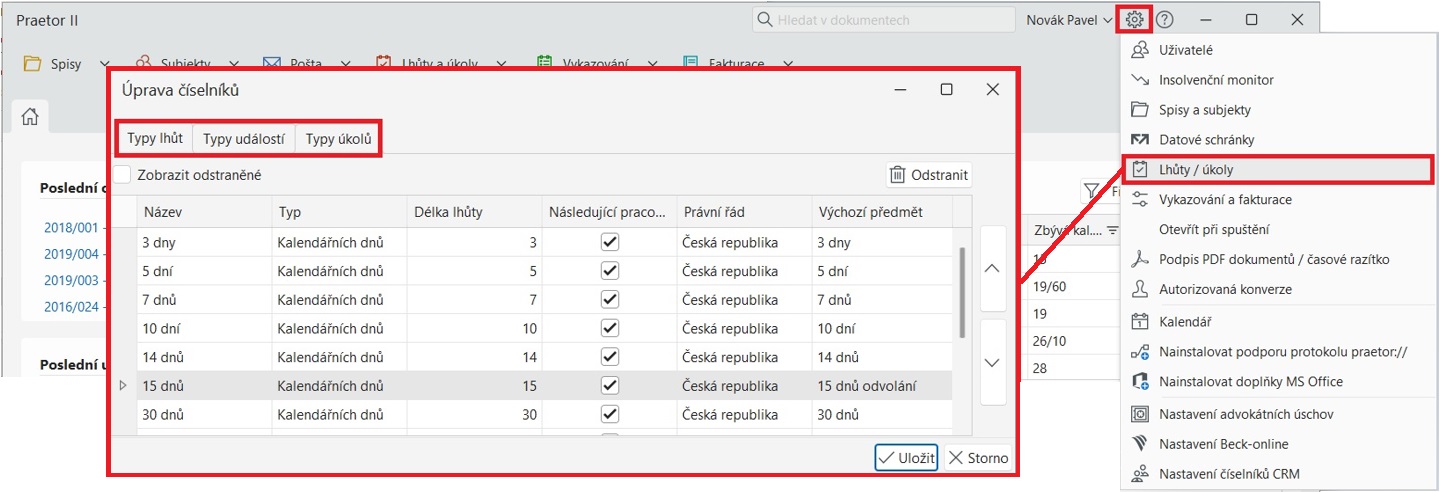1440x492 pixels.
Task: Expand the Novák Pavel user dropdown
Action: [x=1069, y=20]
